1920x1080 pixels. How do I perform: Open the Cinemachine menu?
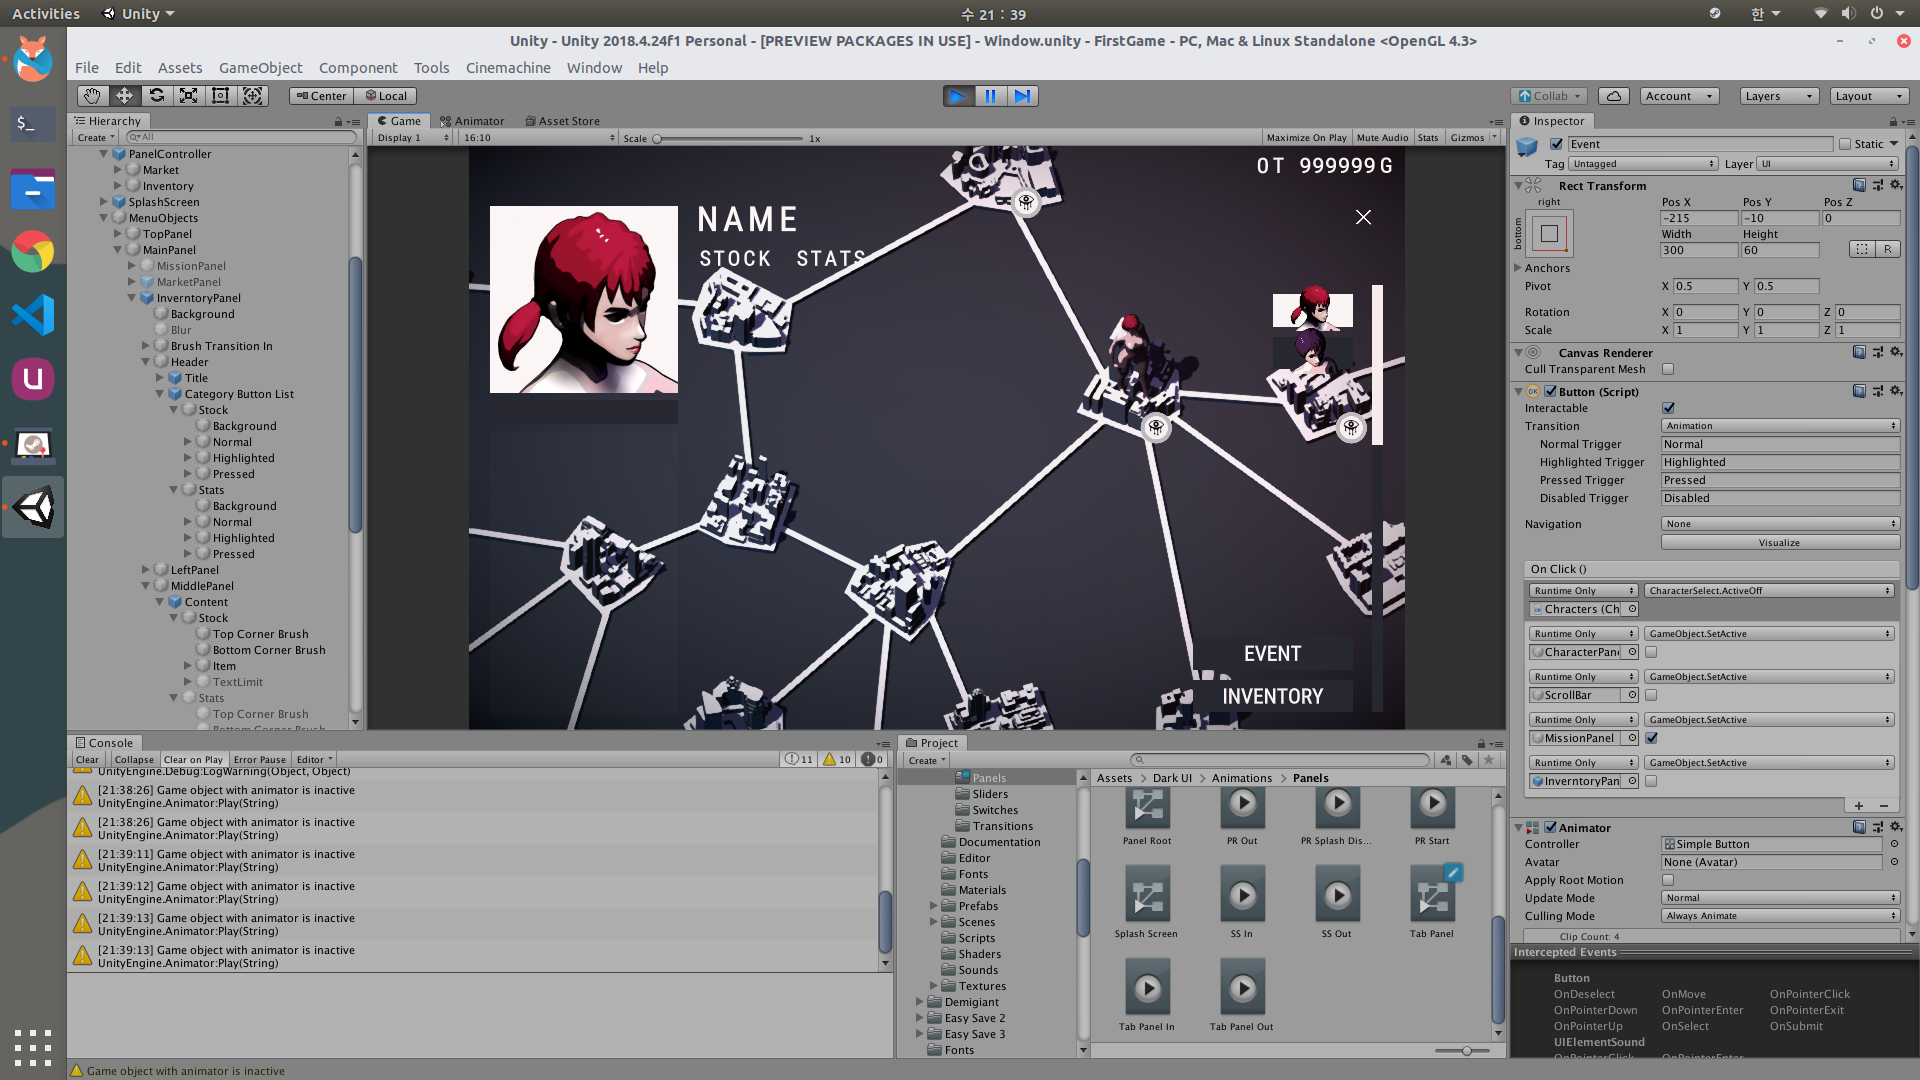[x=508, y=68]
